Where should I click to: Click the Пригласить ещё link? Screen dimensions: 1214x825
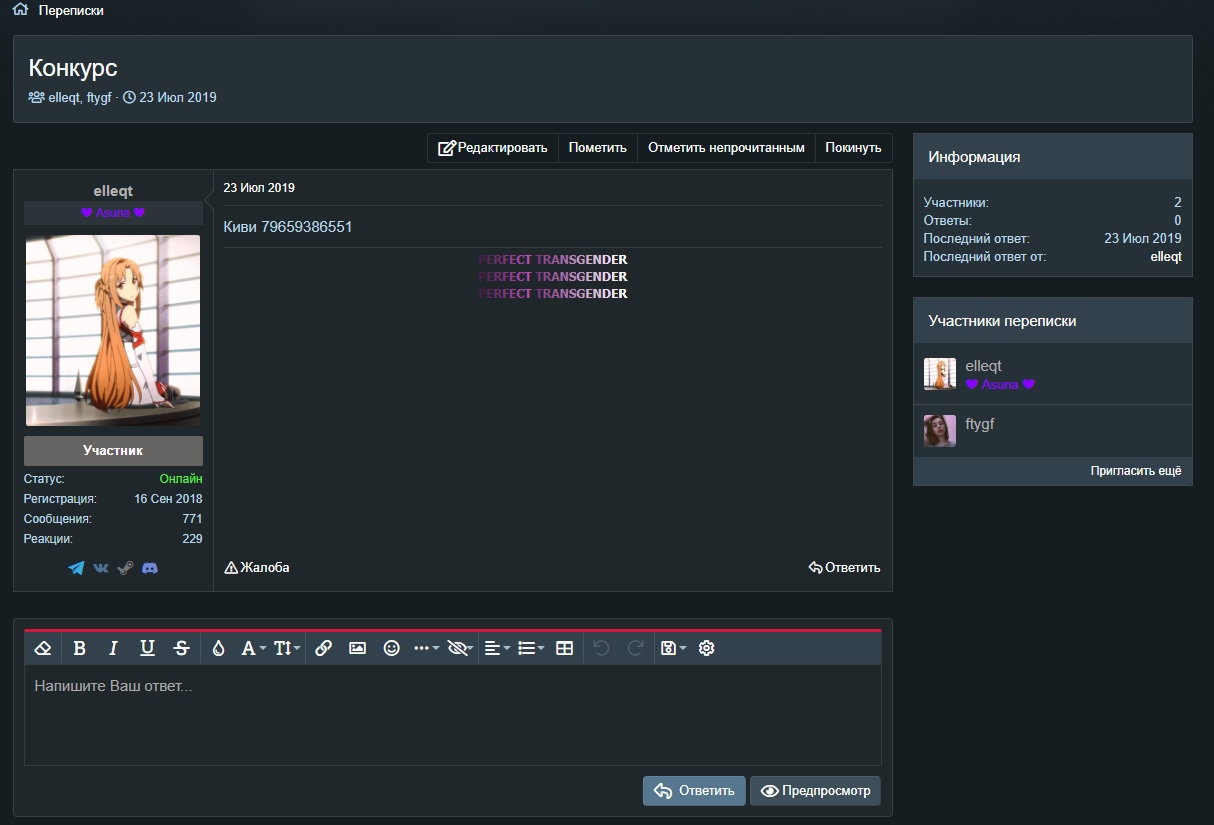(1135, 470)
